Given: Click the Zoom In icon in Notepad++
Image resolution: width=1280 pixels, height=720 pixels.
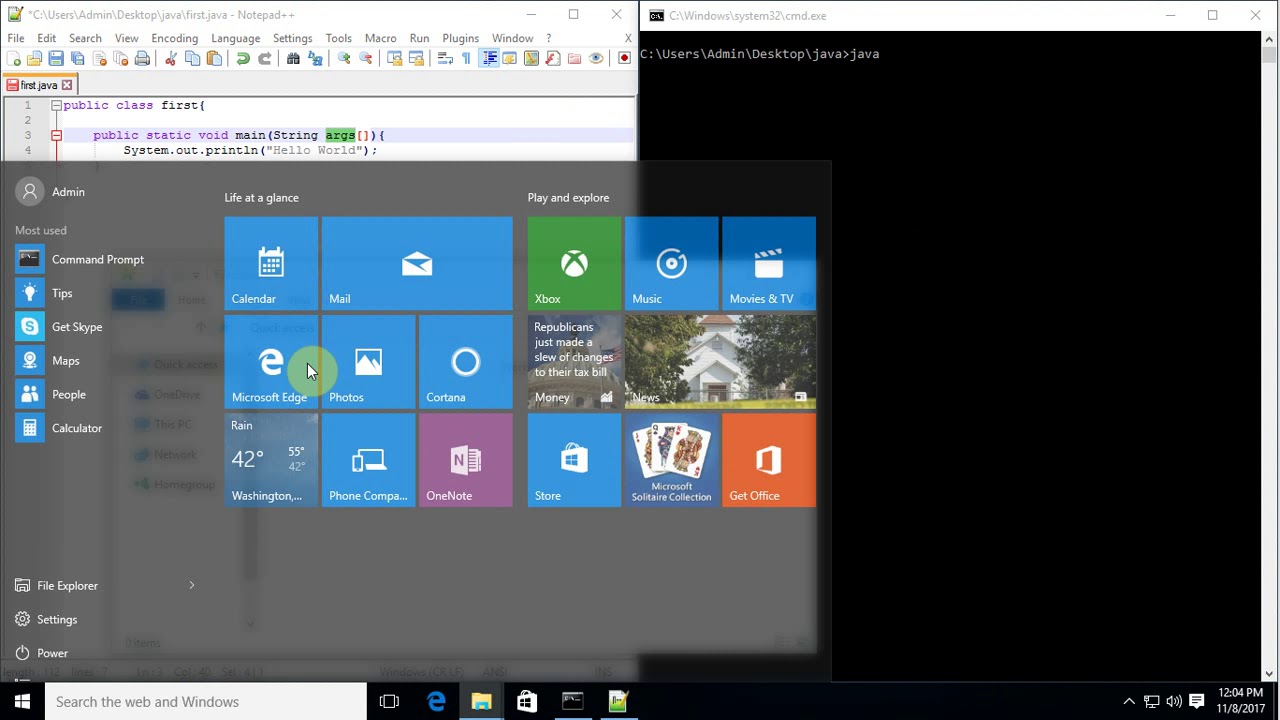Looking at the screenshot, I should [x=344, y=59].
